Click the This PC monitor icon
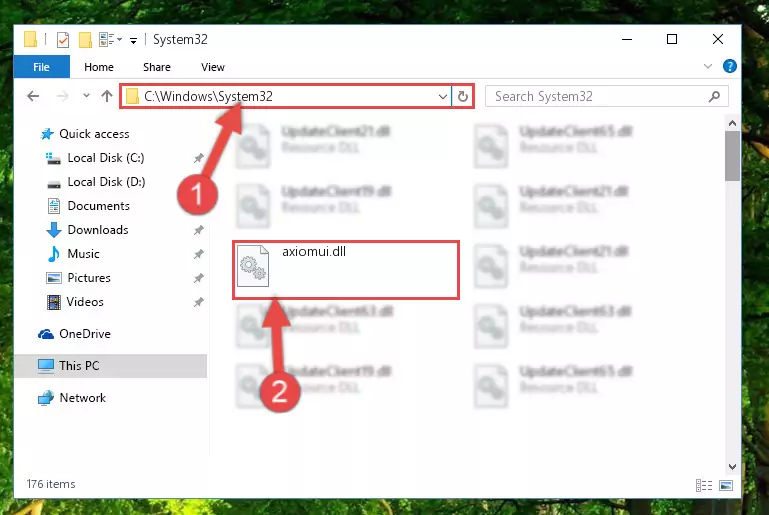The width and height of the screenshot is (769, 515). (46, 366)
